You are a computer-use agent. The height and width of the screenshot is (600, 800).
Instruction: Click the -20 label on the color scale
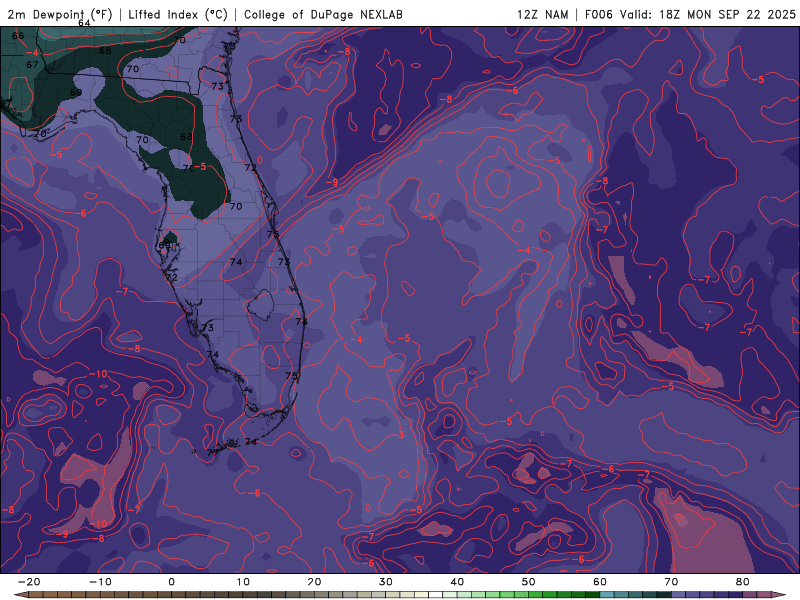coord(29,582)
